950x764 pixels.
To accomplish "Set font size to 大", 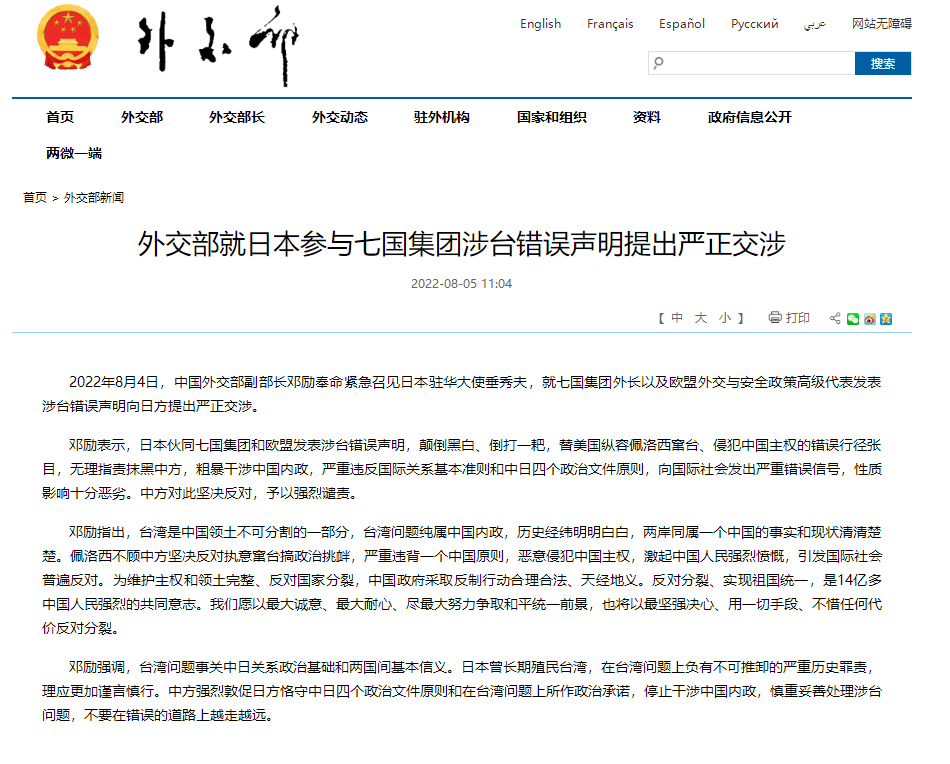I will [701, 318].
